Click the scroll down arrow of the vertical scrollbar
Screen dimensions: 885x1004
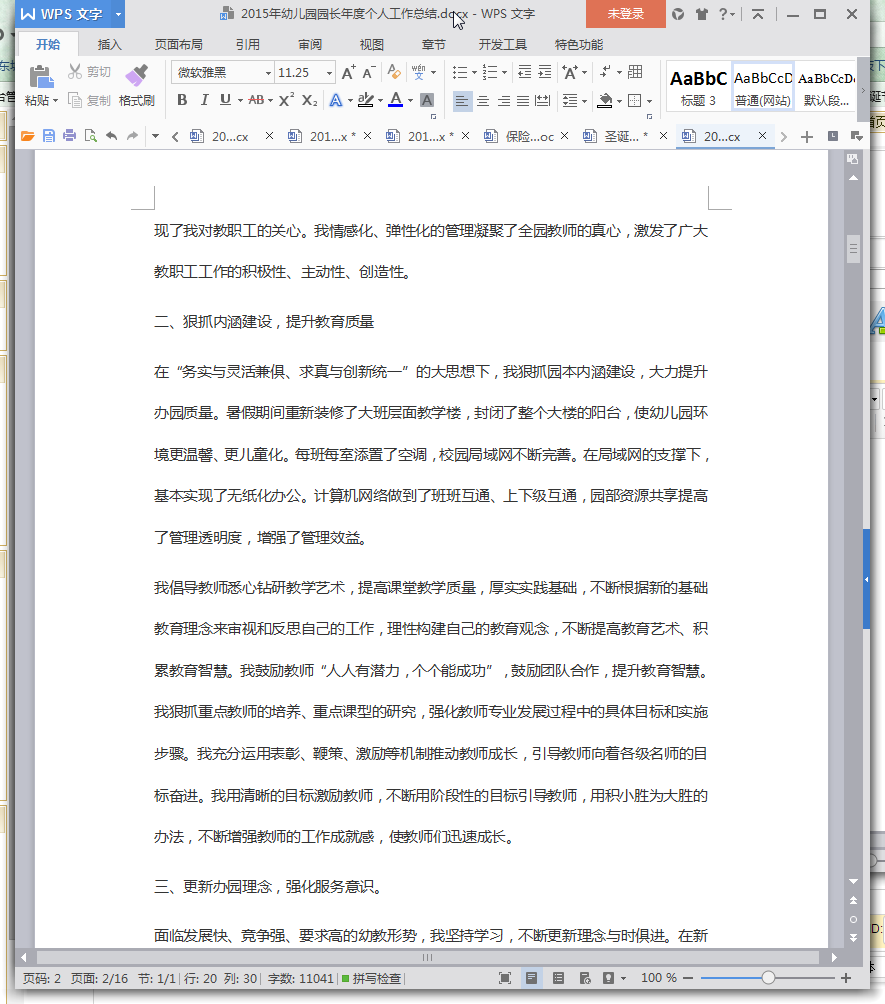click(x=853, y=882)
